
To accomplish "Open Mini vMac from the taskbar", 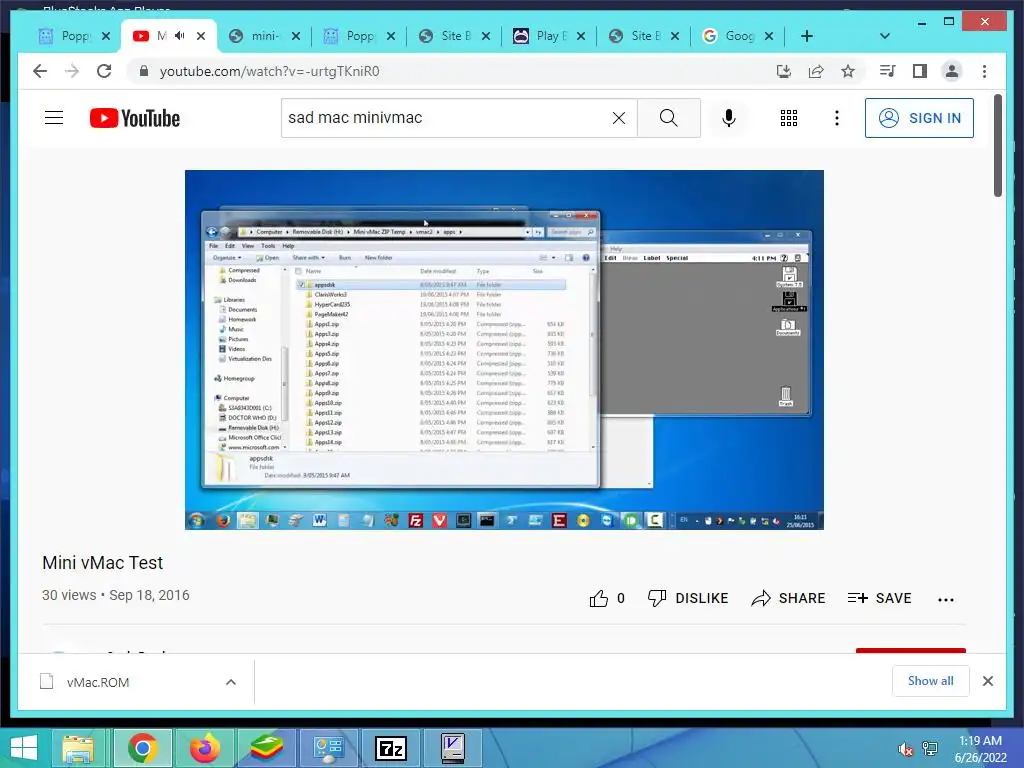I will (453, 748).
